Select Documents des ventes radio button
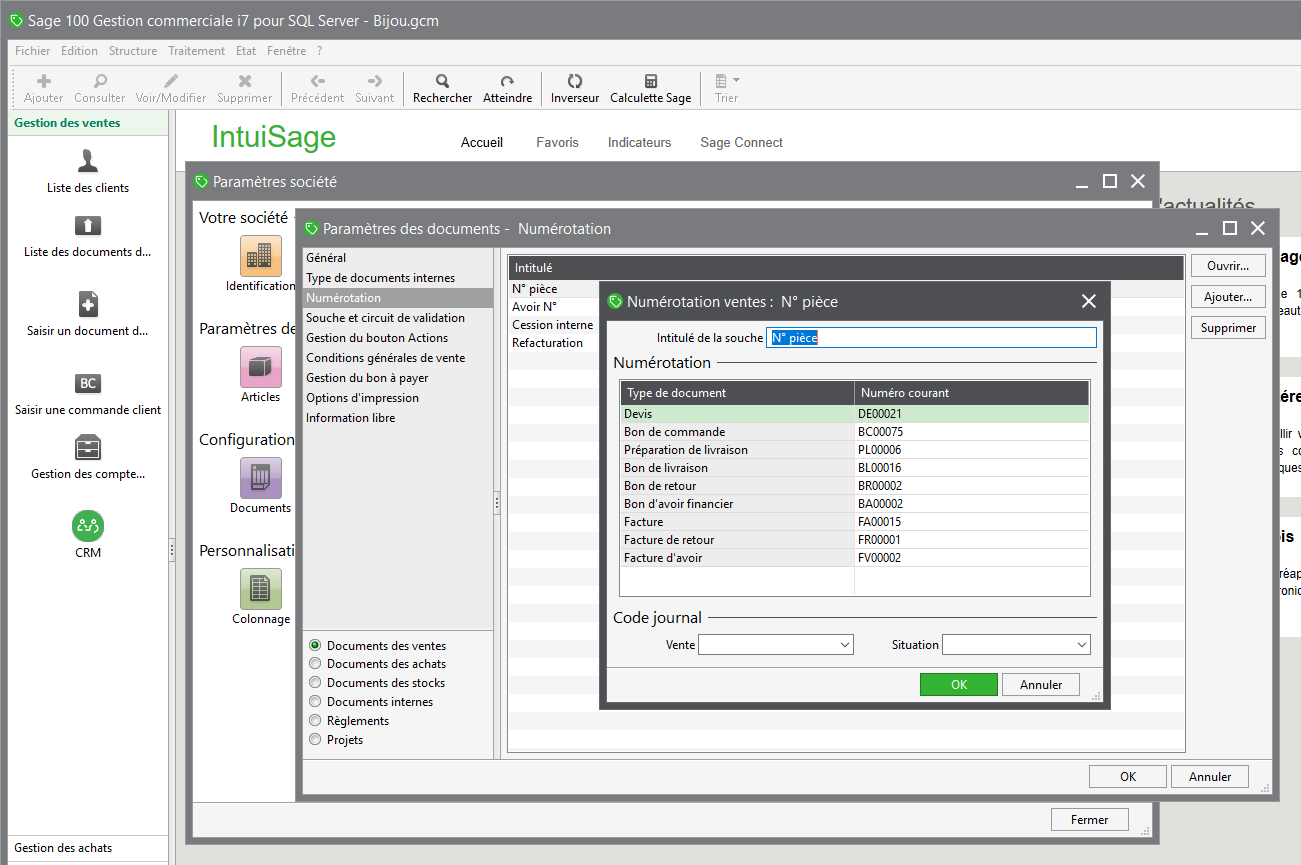This screenshot has width=1301, height=865. pyautogui.click(x=316, y=646)
